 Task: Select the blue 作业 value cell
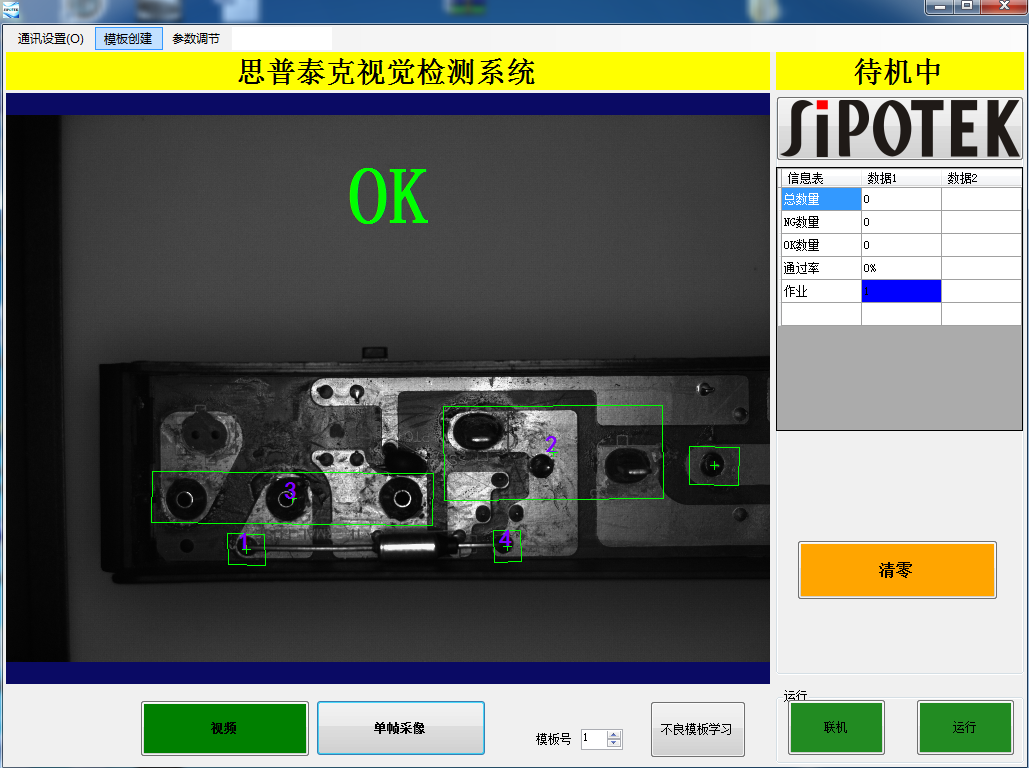point(901,291)
